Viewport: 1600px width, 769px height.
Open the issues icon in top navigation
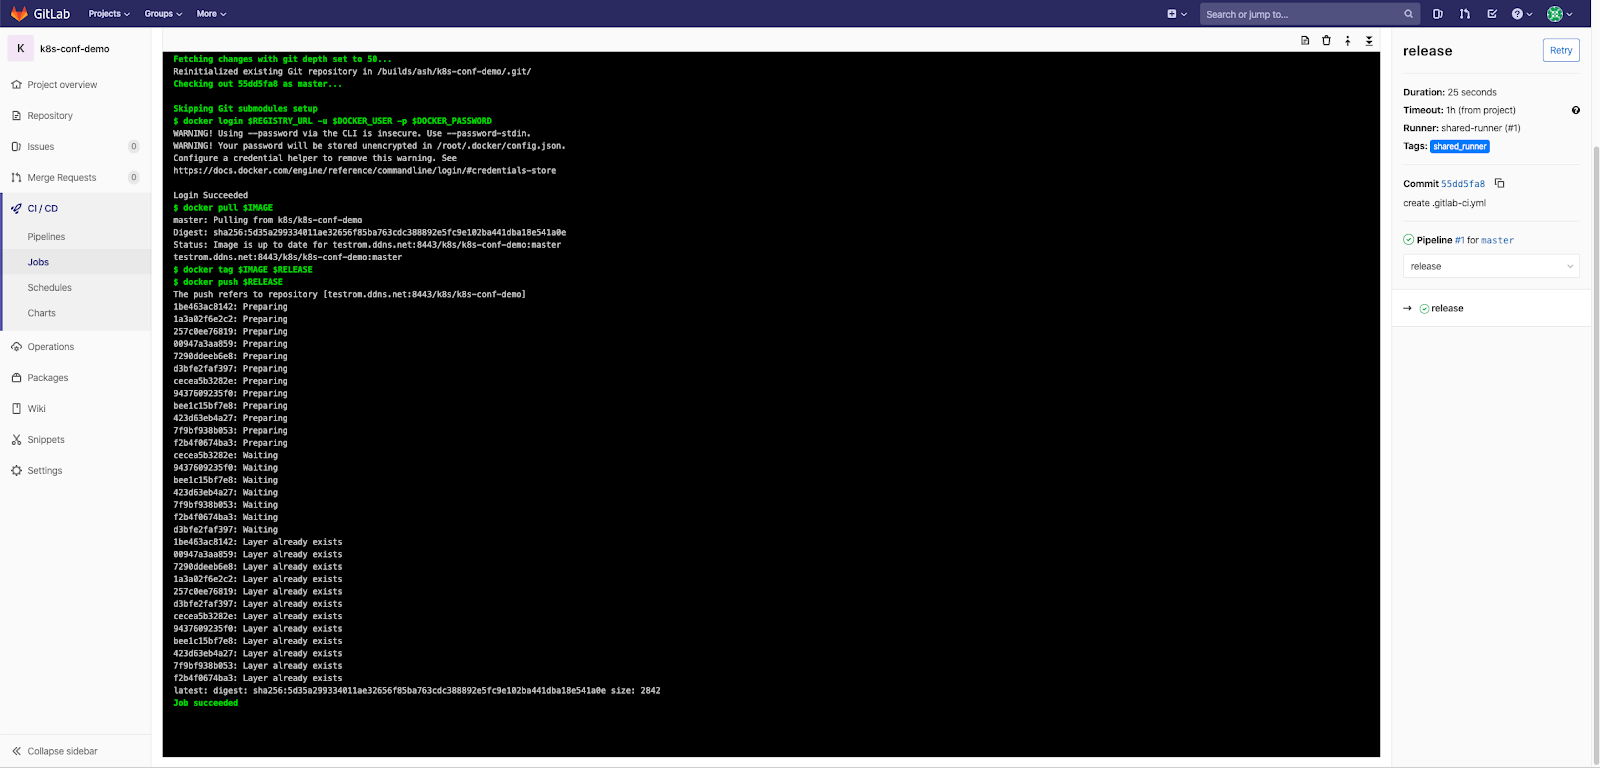click(x=1438, y=14)
